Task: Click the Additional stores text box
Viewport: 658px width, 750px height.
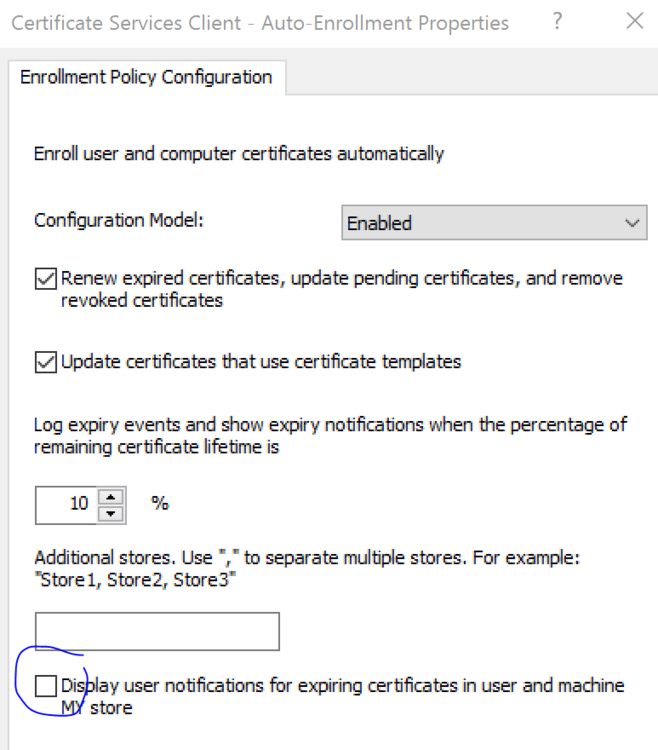Action: 157,632
